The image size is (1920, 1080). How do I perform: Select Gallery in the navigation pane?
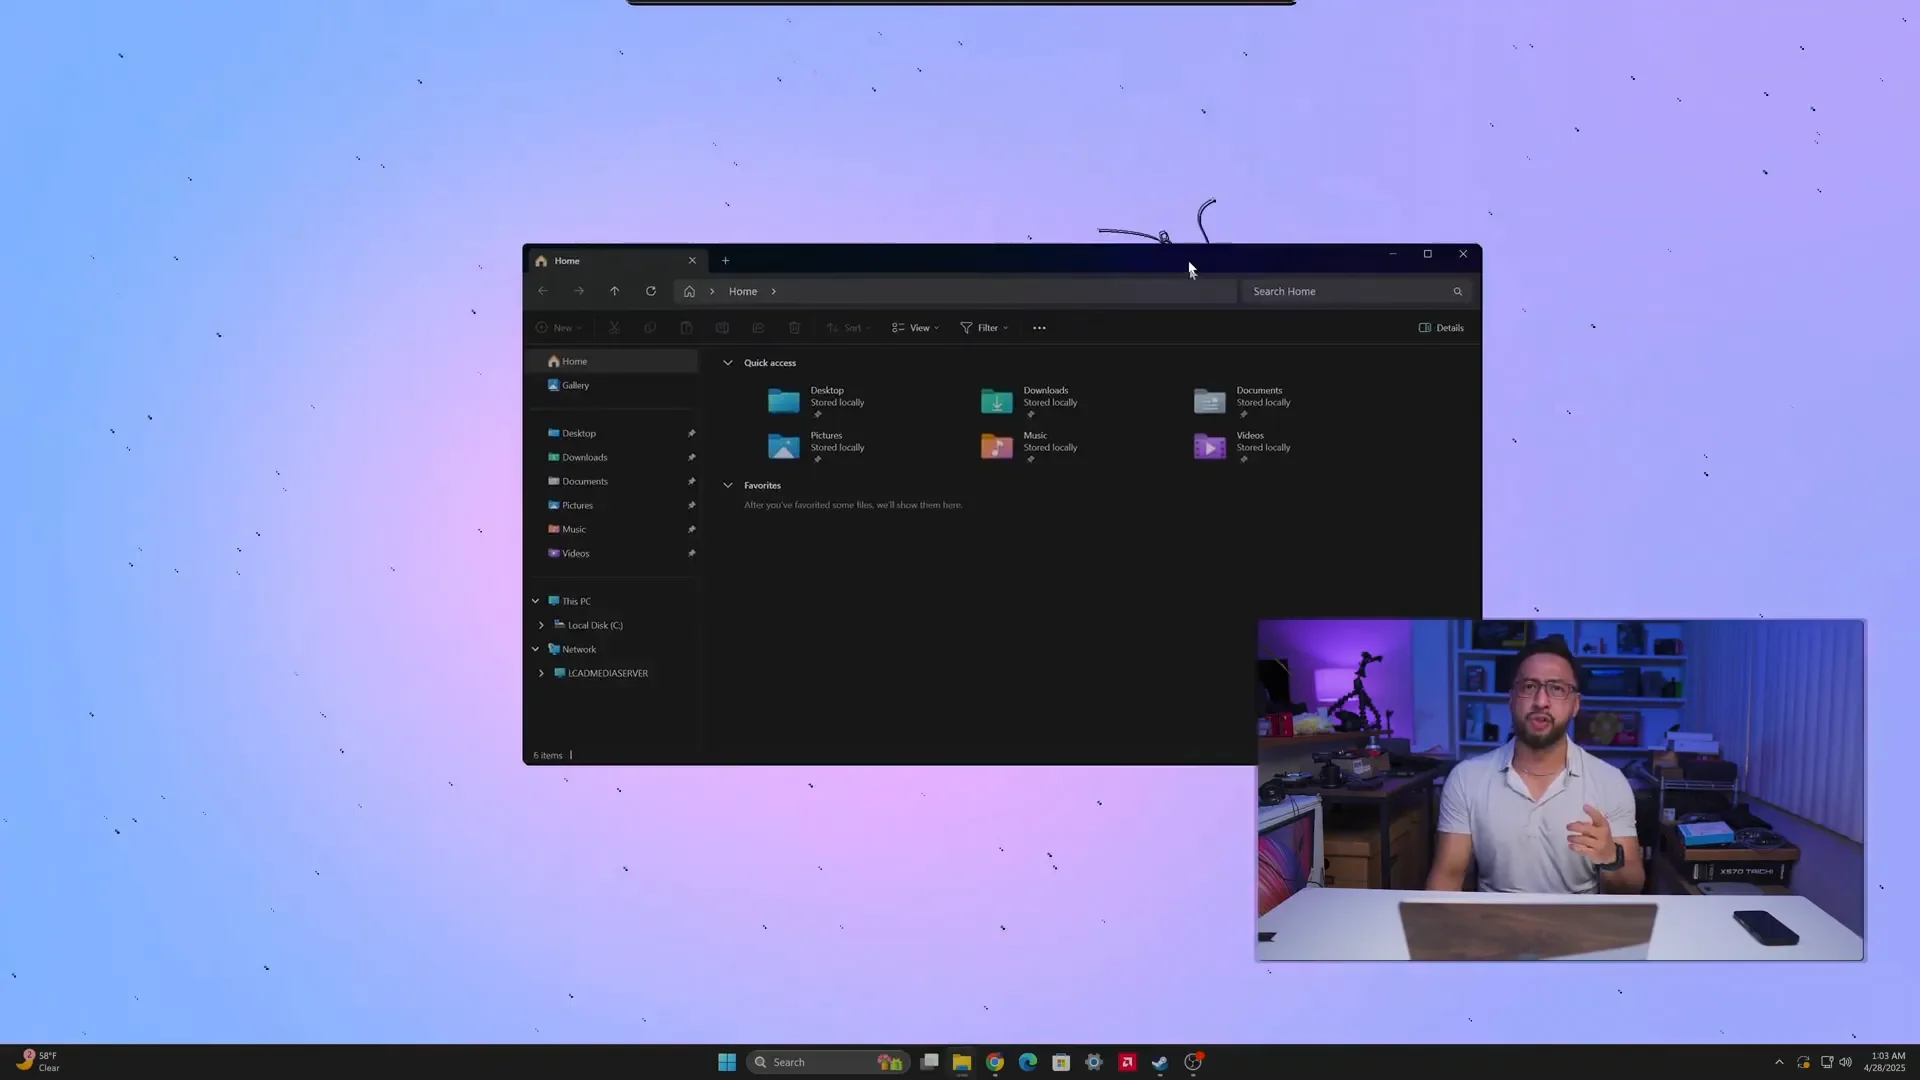tap(612, 386)
